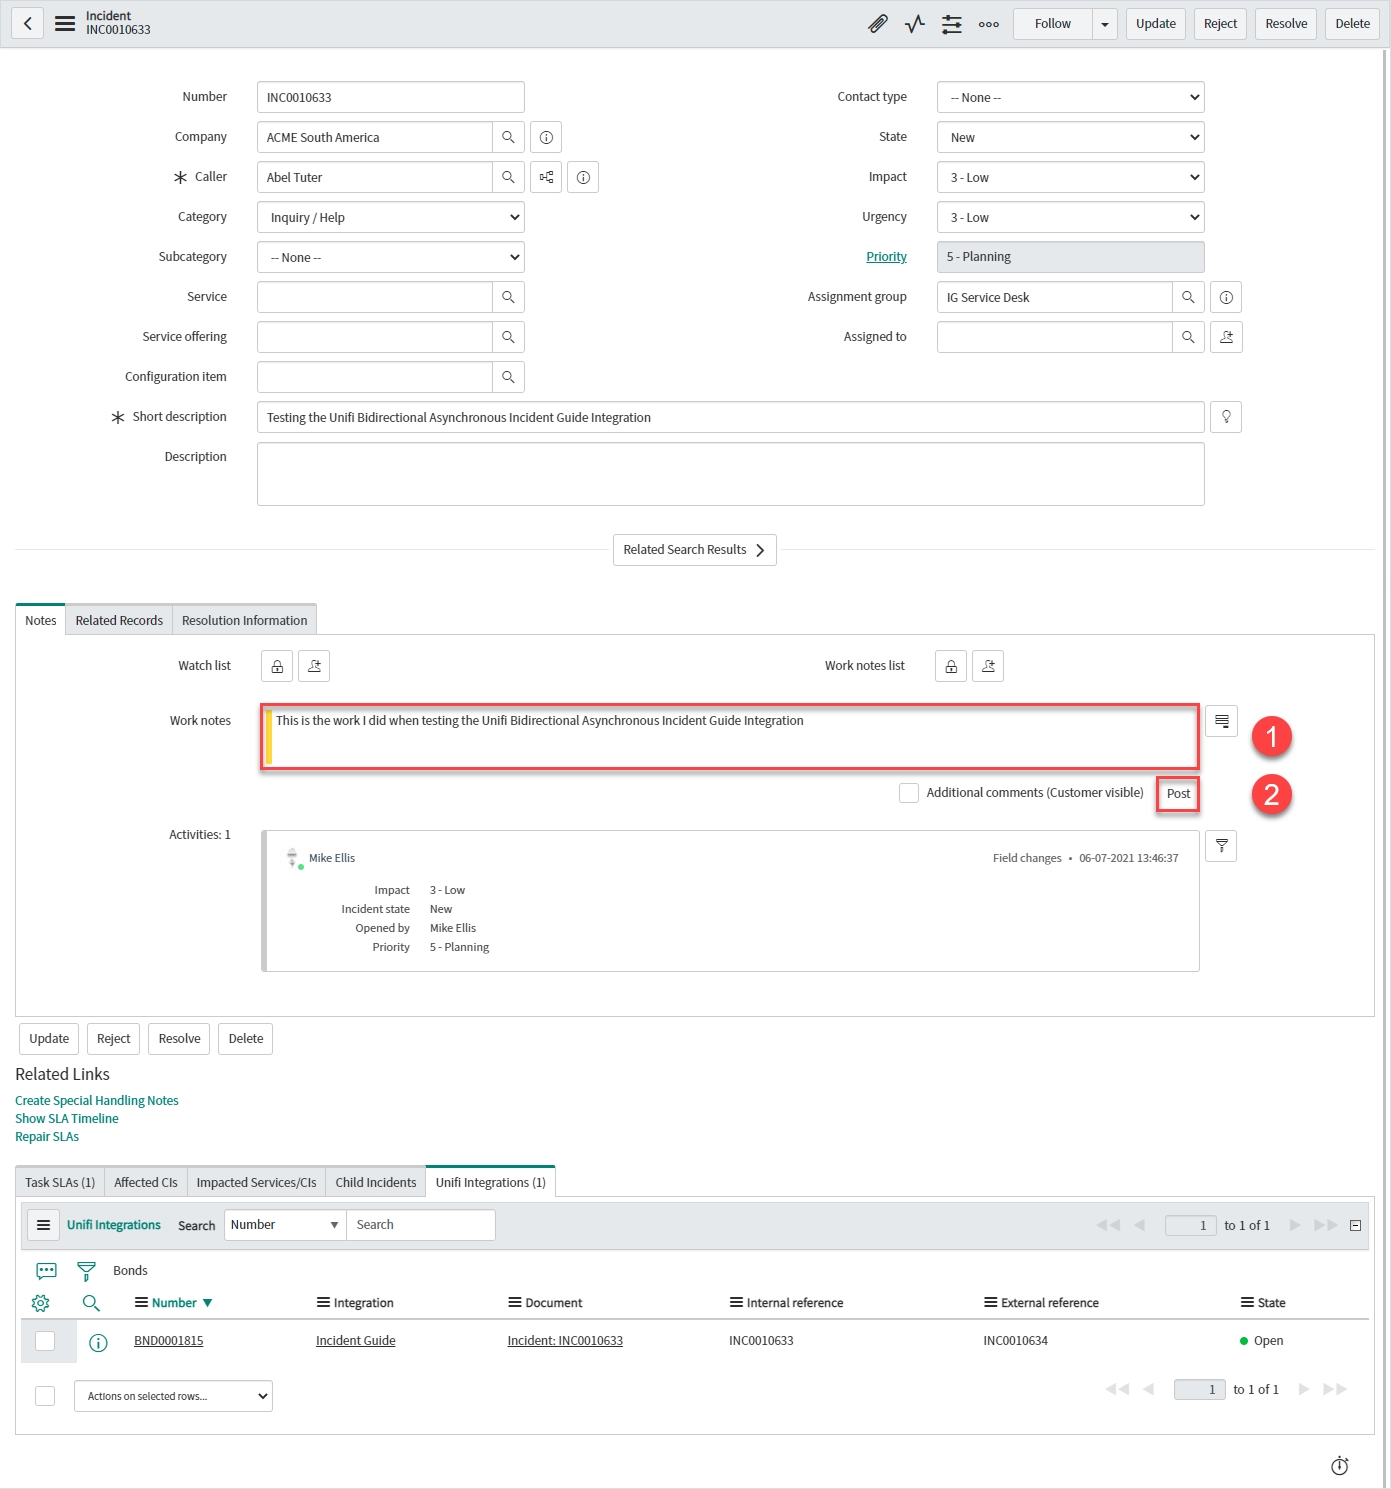Open the Task SLAs tab
1391x1489 pixels.
[x=60, y=1182]
